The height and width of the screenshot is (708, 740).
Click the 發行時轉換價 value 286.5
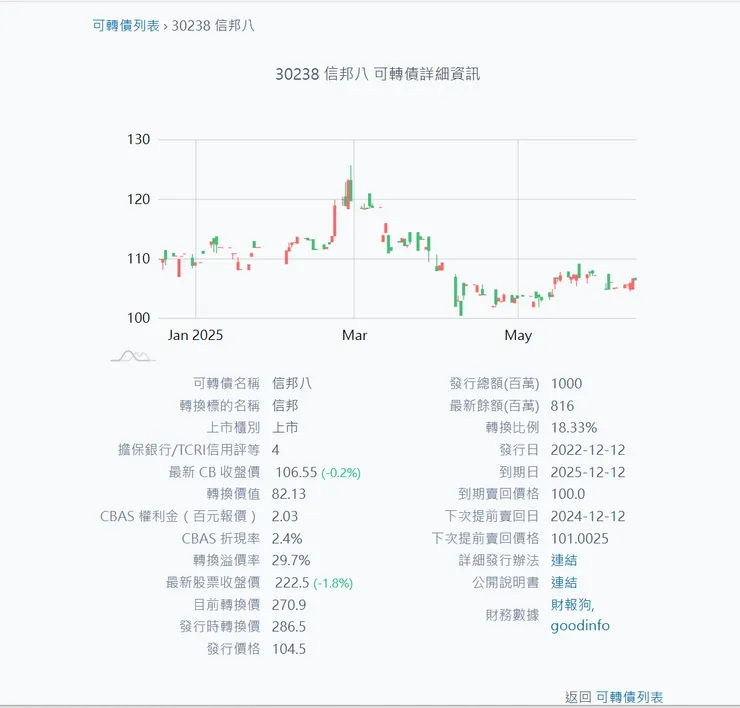point(289,627)
